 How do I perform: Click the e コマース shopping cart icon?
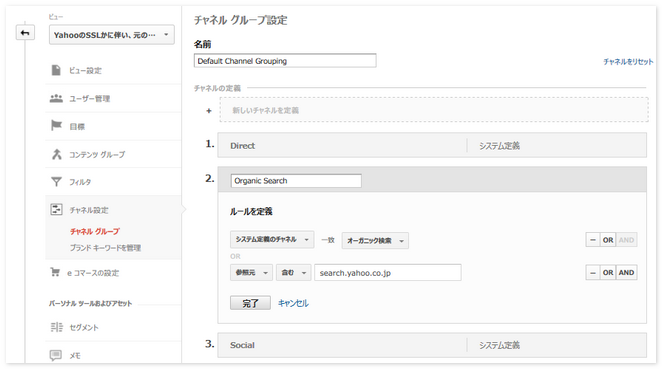coord(55,272)
